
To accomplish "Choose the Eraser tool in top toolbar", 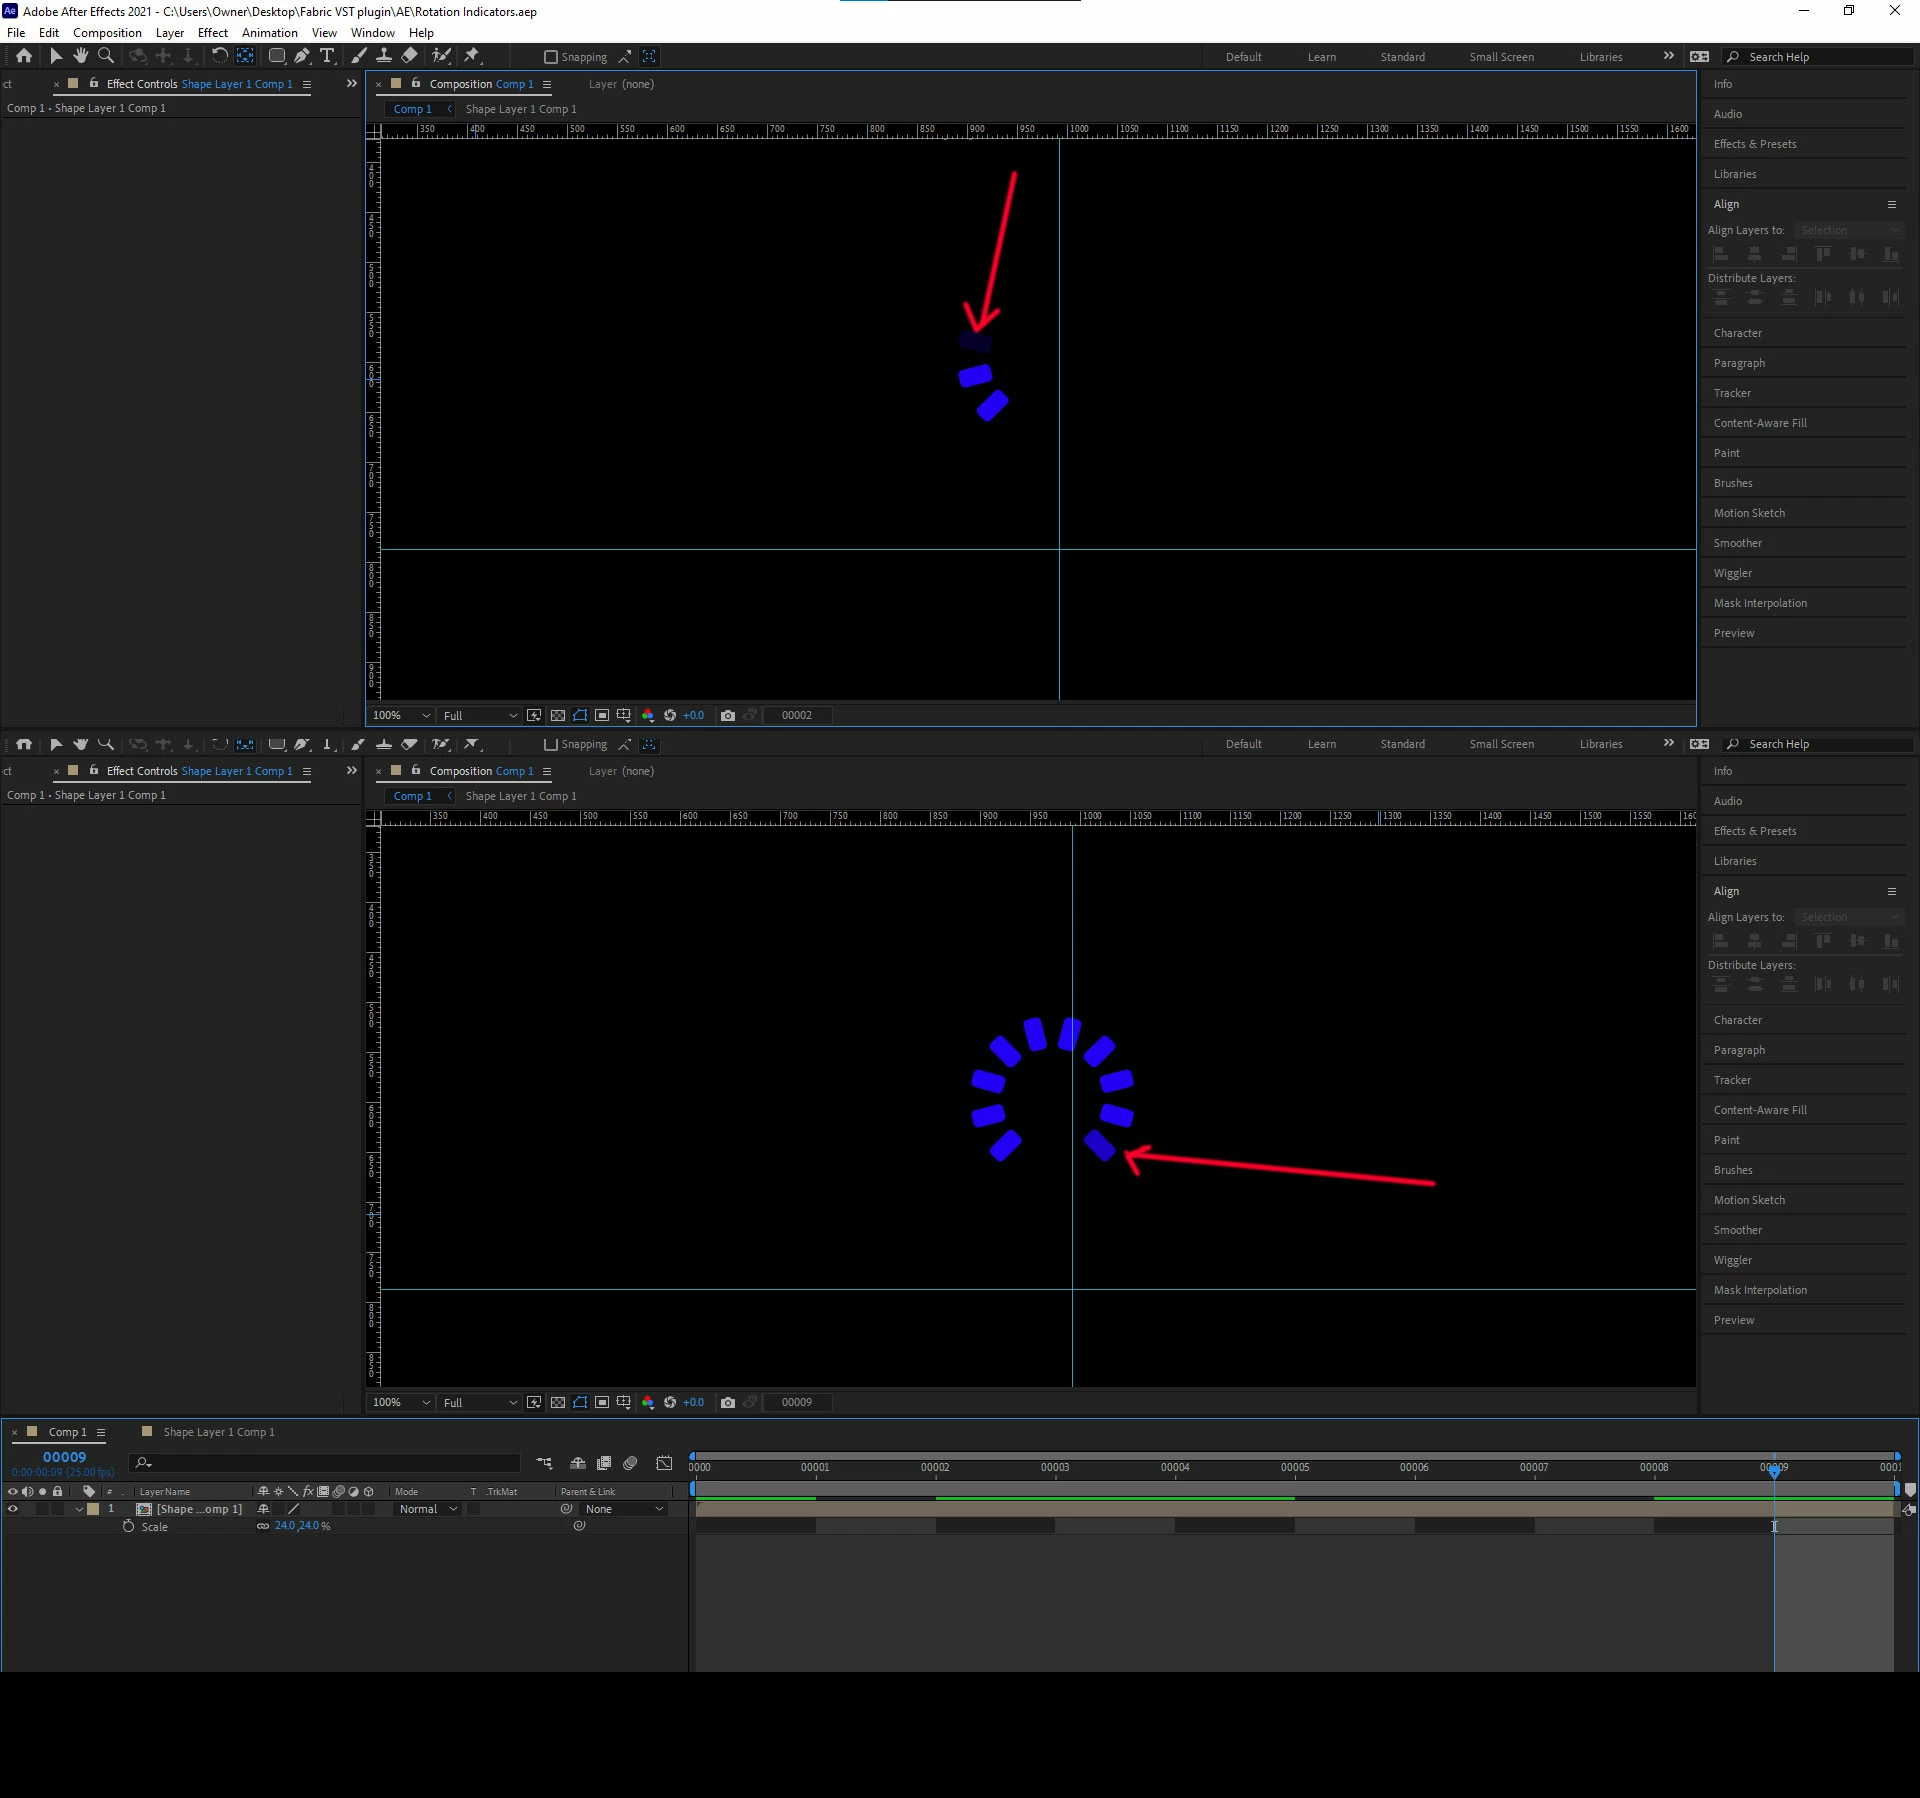I will point(409,56).
